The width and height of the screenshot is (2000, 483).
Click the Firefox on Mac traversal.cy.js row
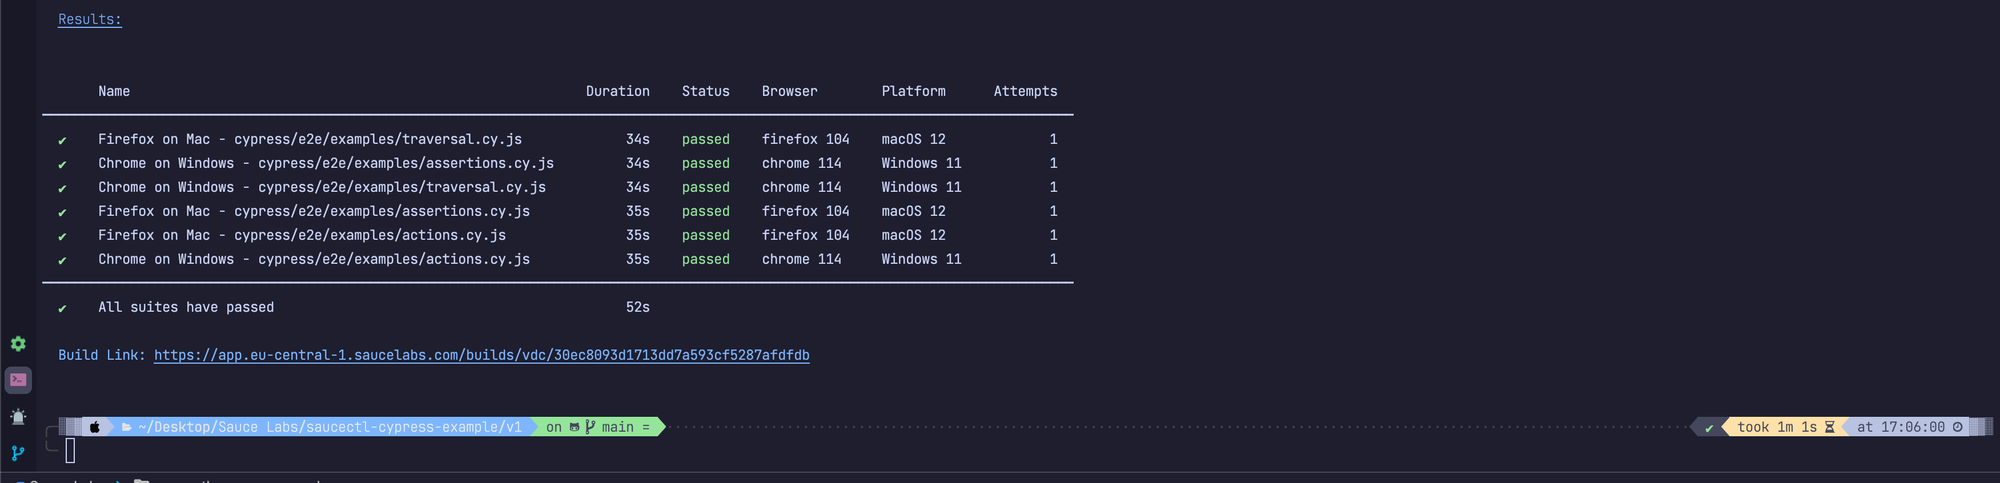(310, 139)
